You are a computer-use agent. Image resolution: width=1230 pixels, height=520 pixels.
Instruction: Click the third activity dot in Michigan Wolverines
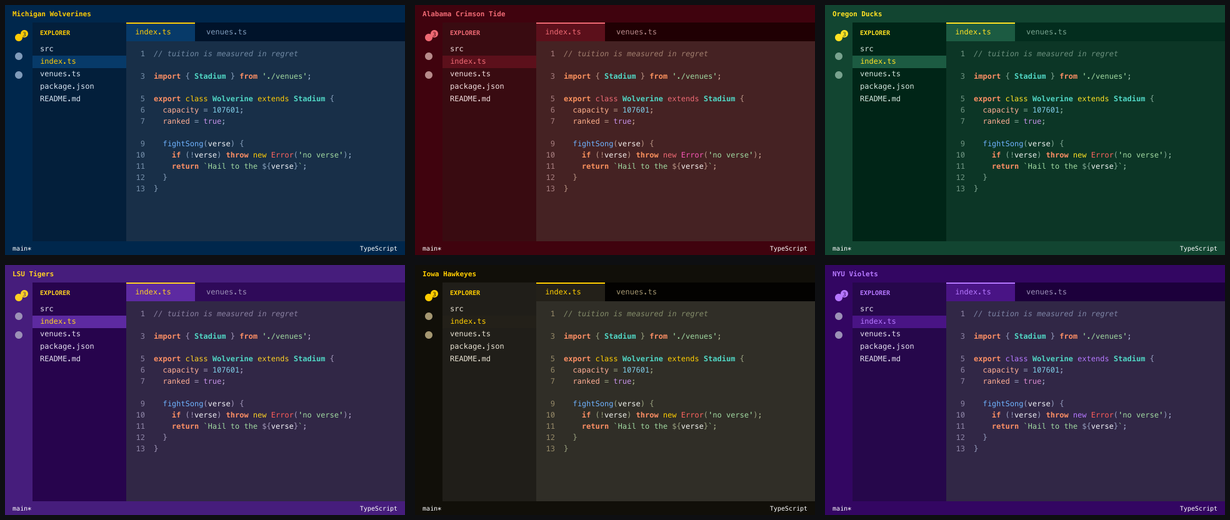coord(19,74)
